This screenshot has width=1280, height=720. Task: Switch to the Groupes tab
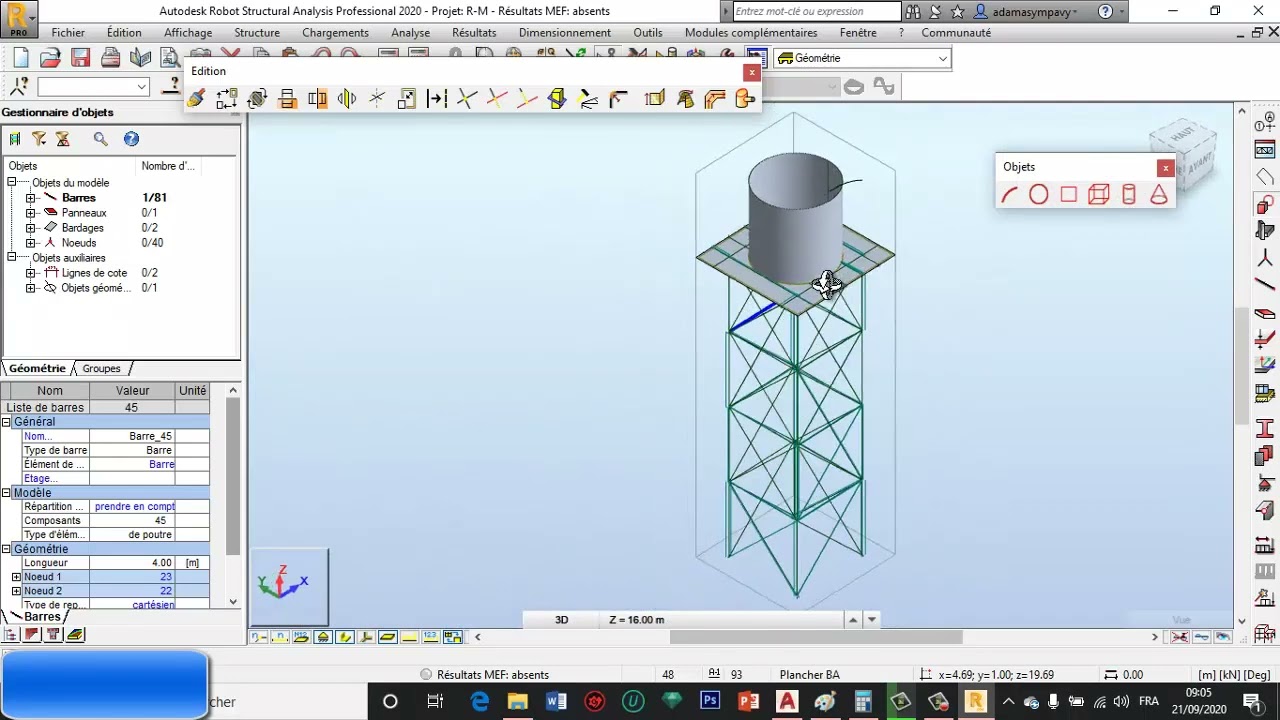pyautogui.click(x=101, y=369)
